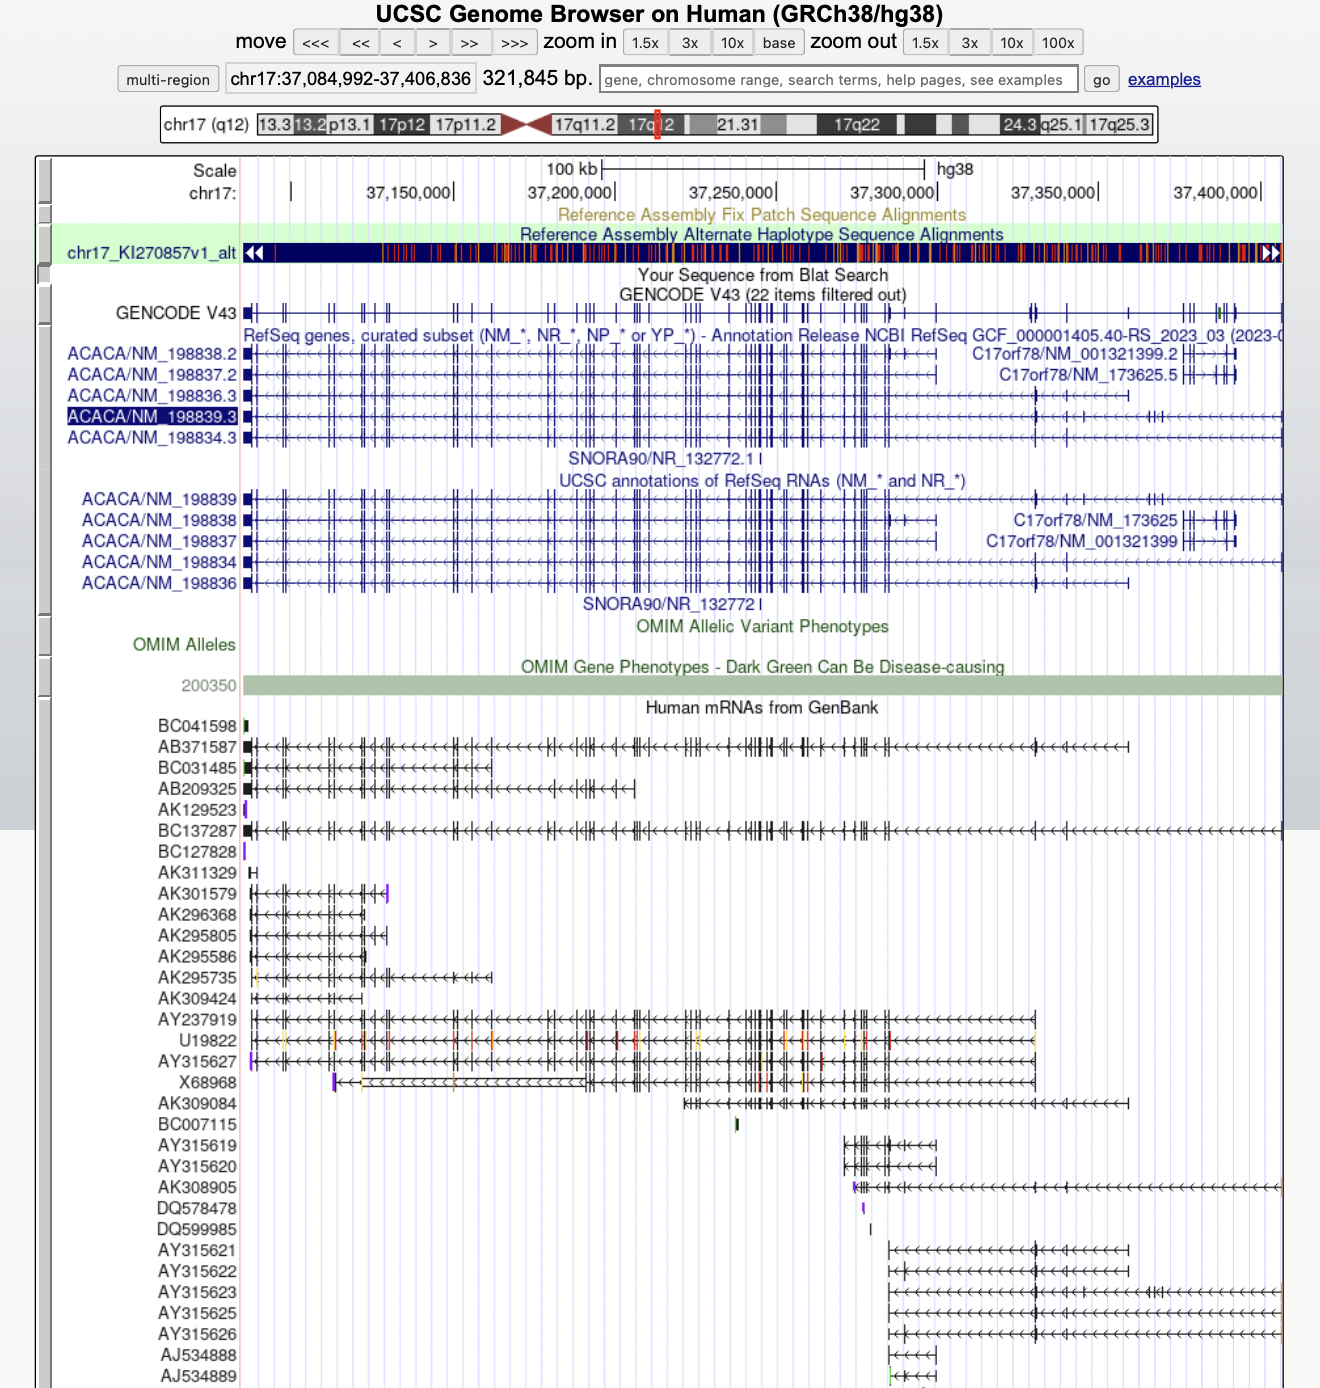Click the right double-arrow on KI270857v1_alt track
This screenshot has width=1320, height=1388.
click(x=1271, y=253)
